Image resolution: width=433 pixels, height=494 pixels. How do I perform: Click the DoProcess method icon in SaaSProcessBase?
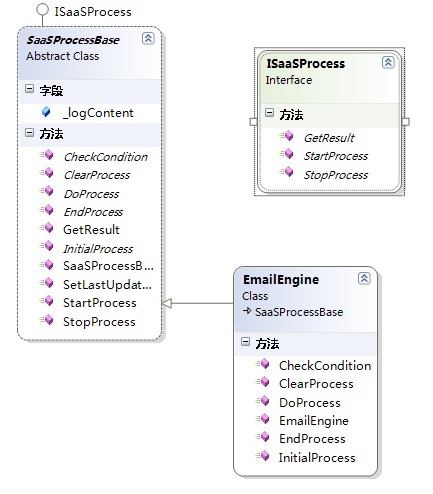[x=46, y=191]
